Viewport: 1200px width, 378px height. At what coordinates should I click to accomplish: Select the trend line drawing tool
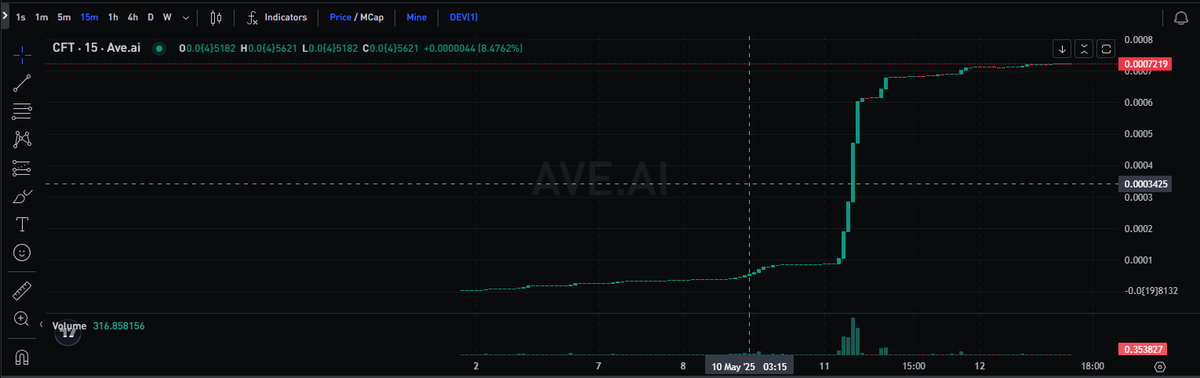pyautogui.click(x=22, y=83)
